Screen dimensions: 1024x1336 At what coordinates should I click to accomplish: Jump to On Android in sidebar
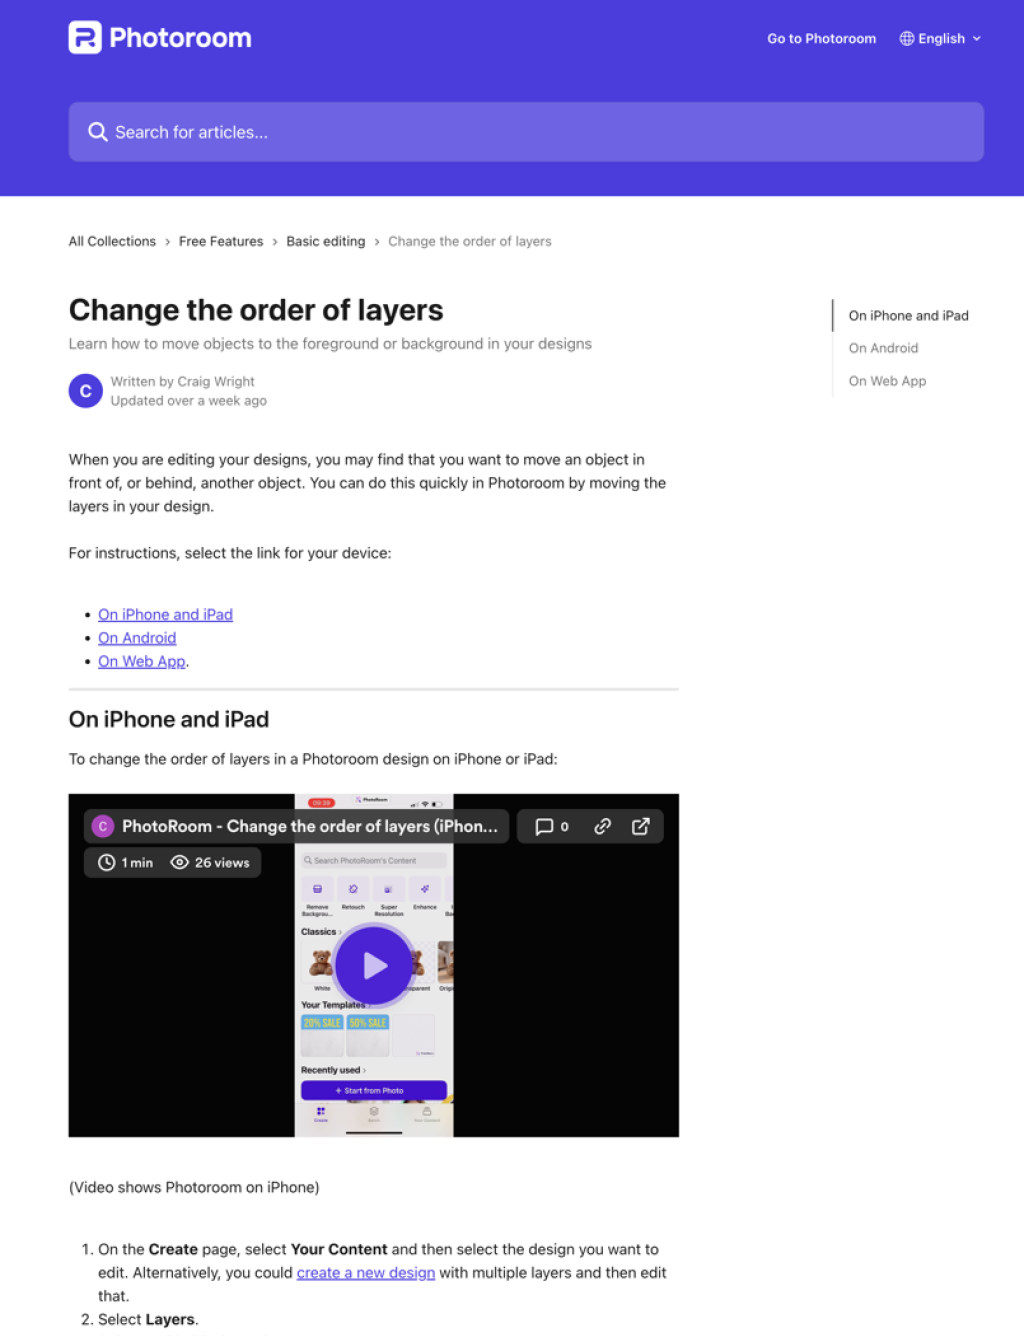pos(883,348)
